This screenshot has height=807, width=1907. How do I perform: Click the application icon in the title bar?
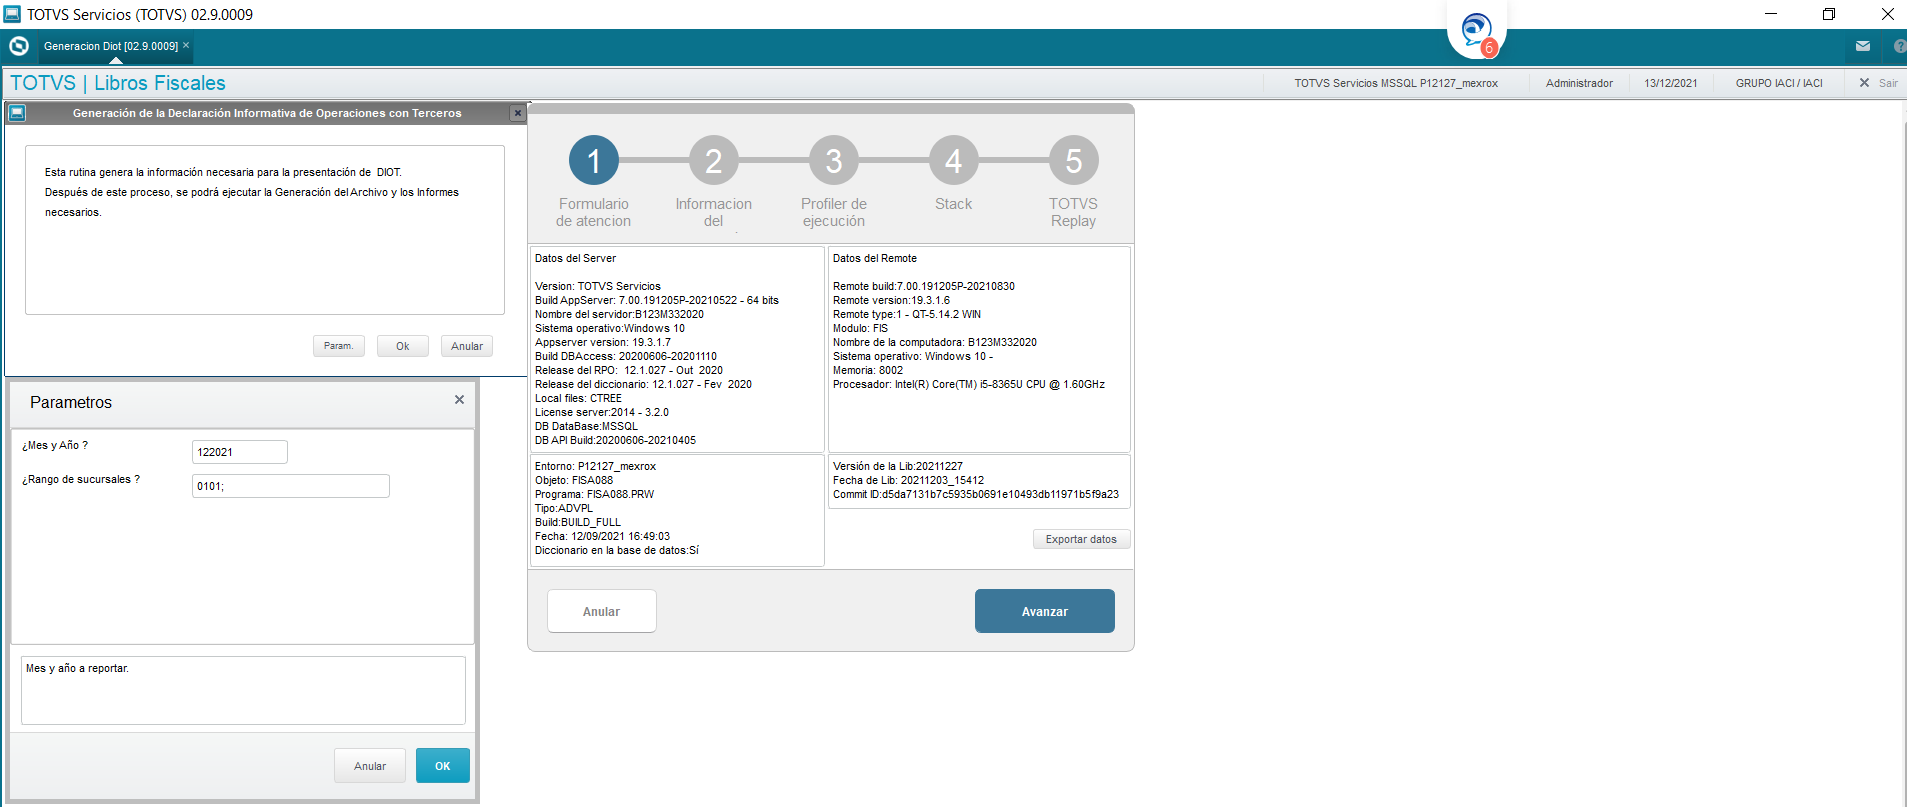[x=12, y=14]
